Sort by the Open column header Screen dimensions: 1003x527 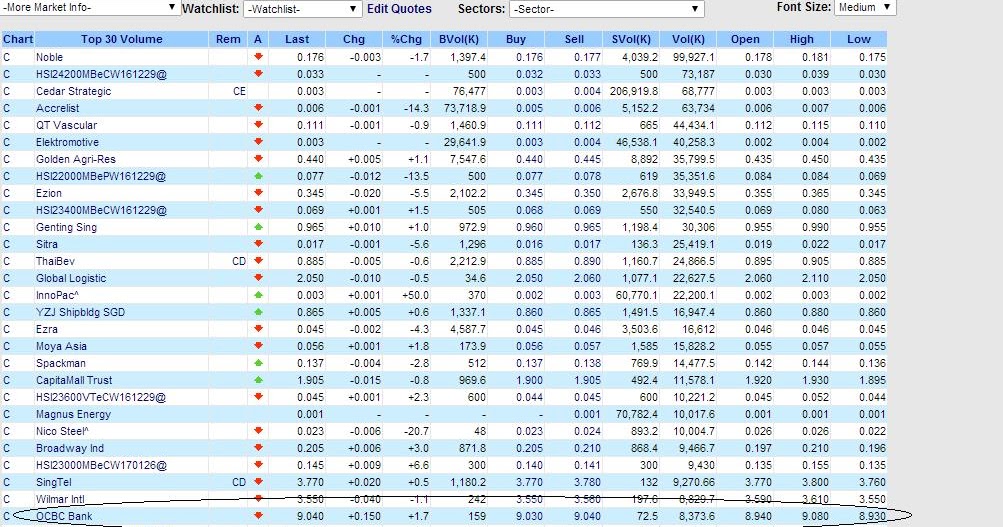tap(745, 39)
